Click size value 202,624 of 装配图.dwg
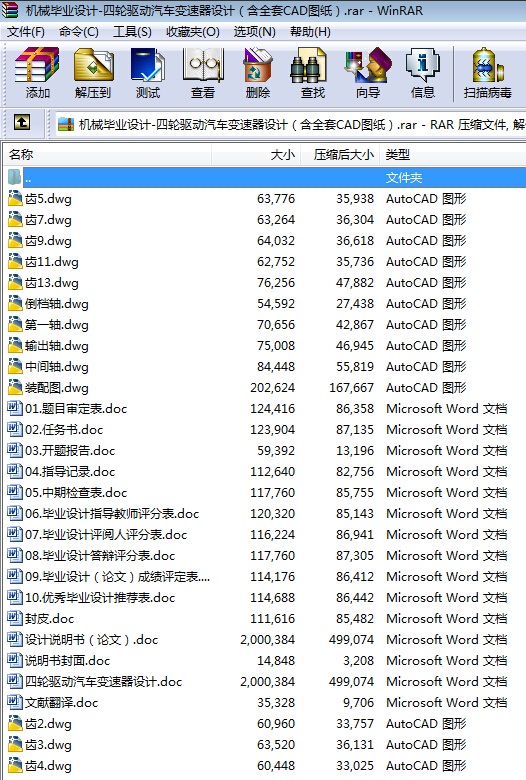Image resolution: width=526 pixels, height=780 pixels. [x=272, y=387]
